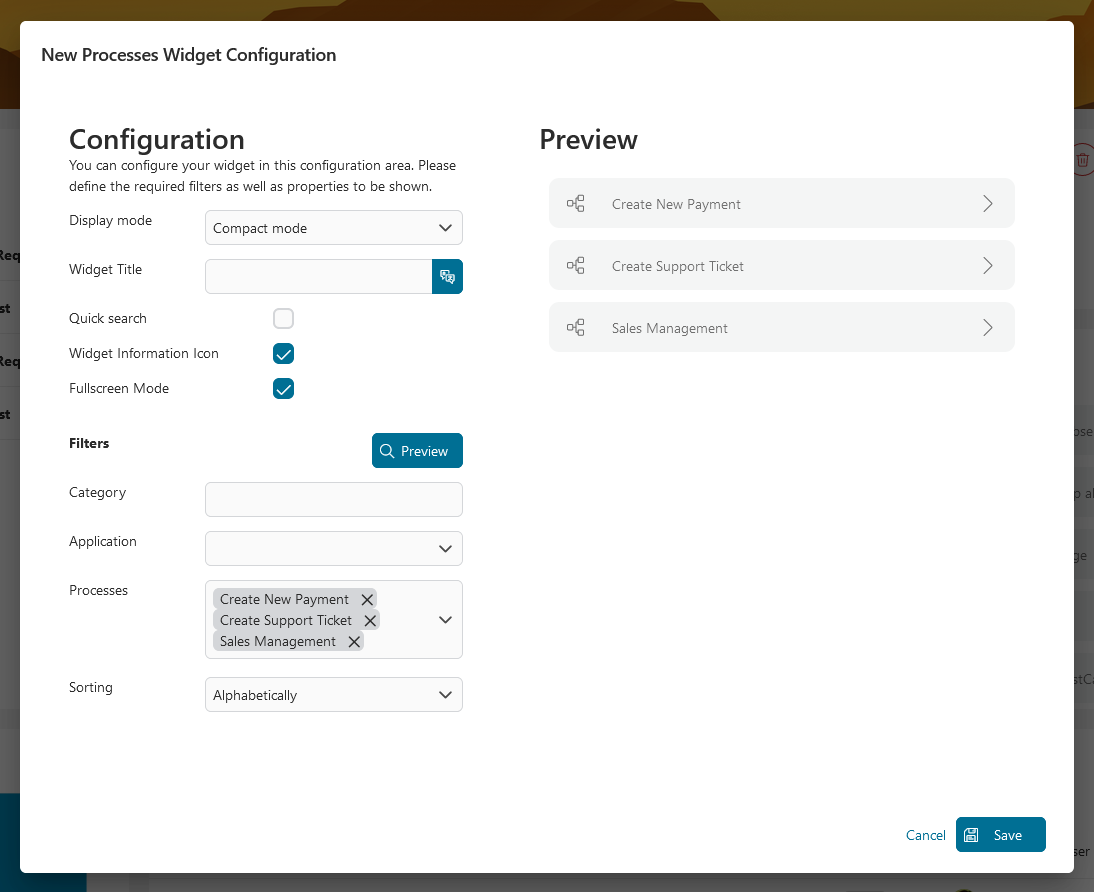This screenshot has height=892, width=1094.
Task: Click process icon beside Create Support Ticket
Action: pyautogui.click(x=576, y=266)
